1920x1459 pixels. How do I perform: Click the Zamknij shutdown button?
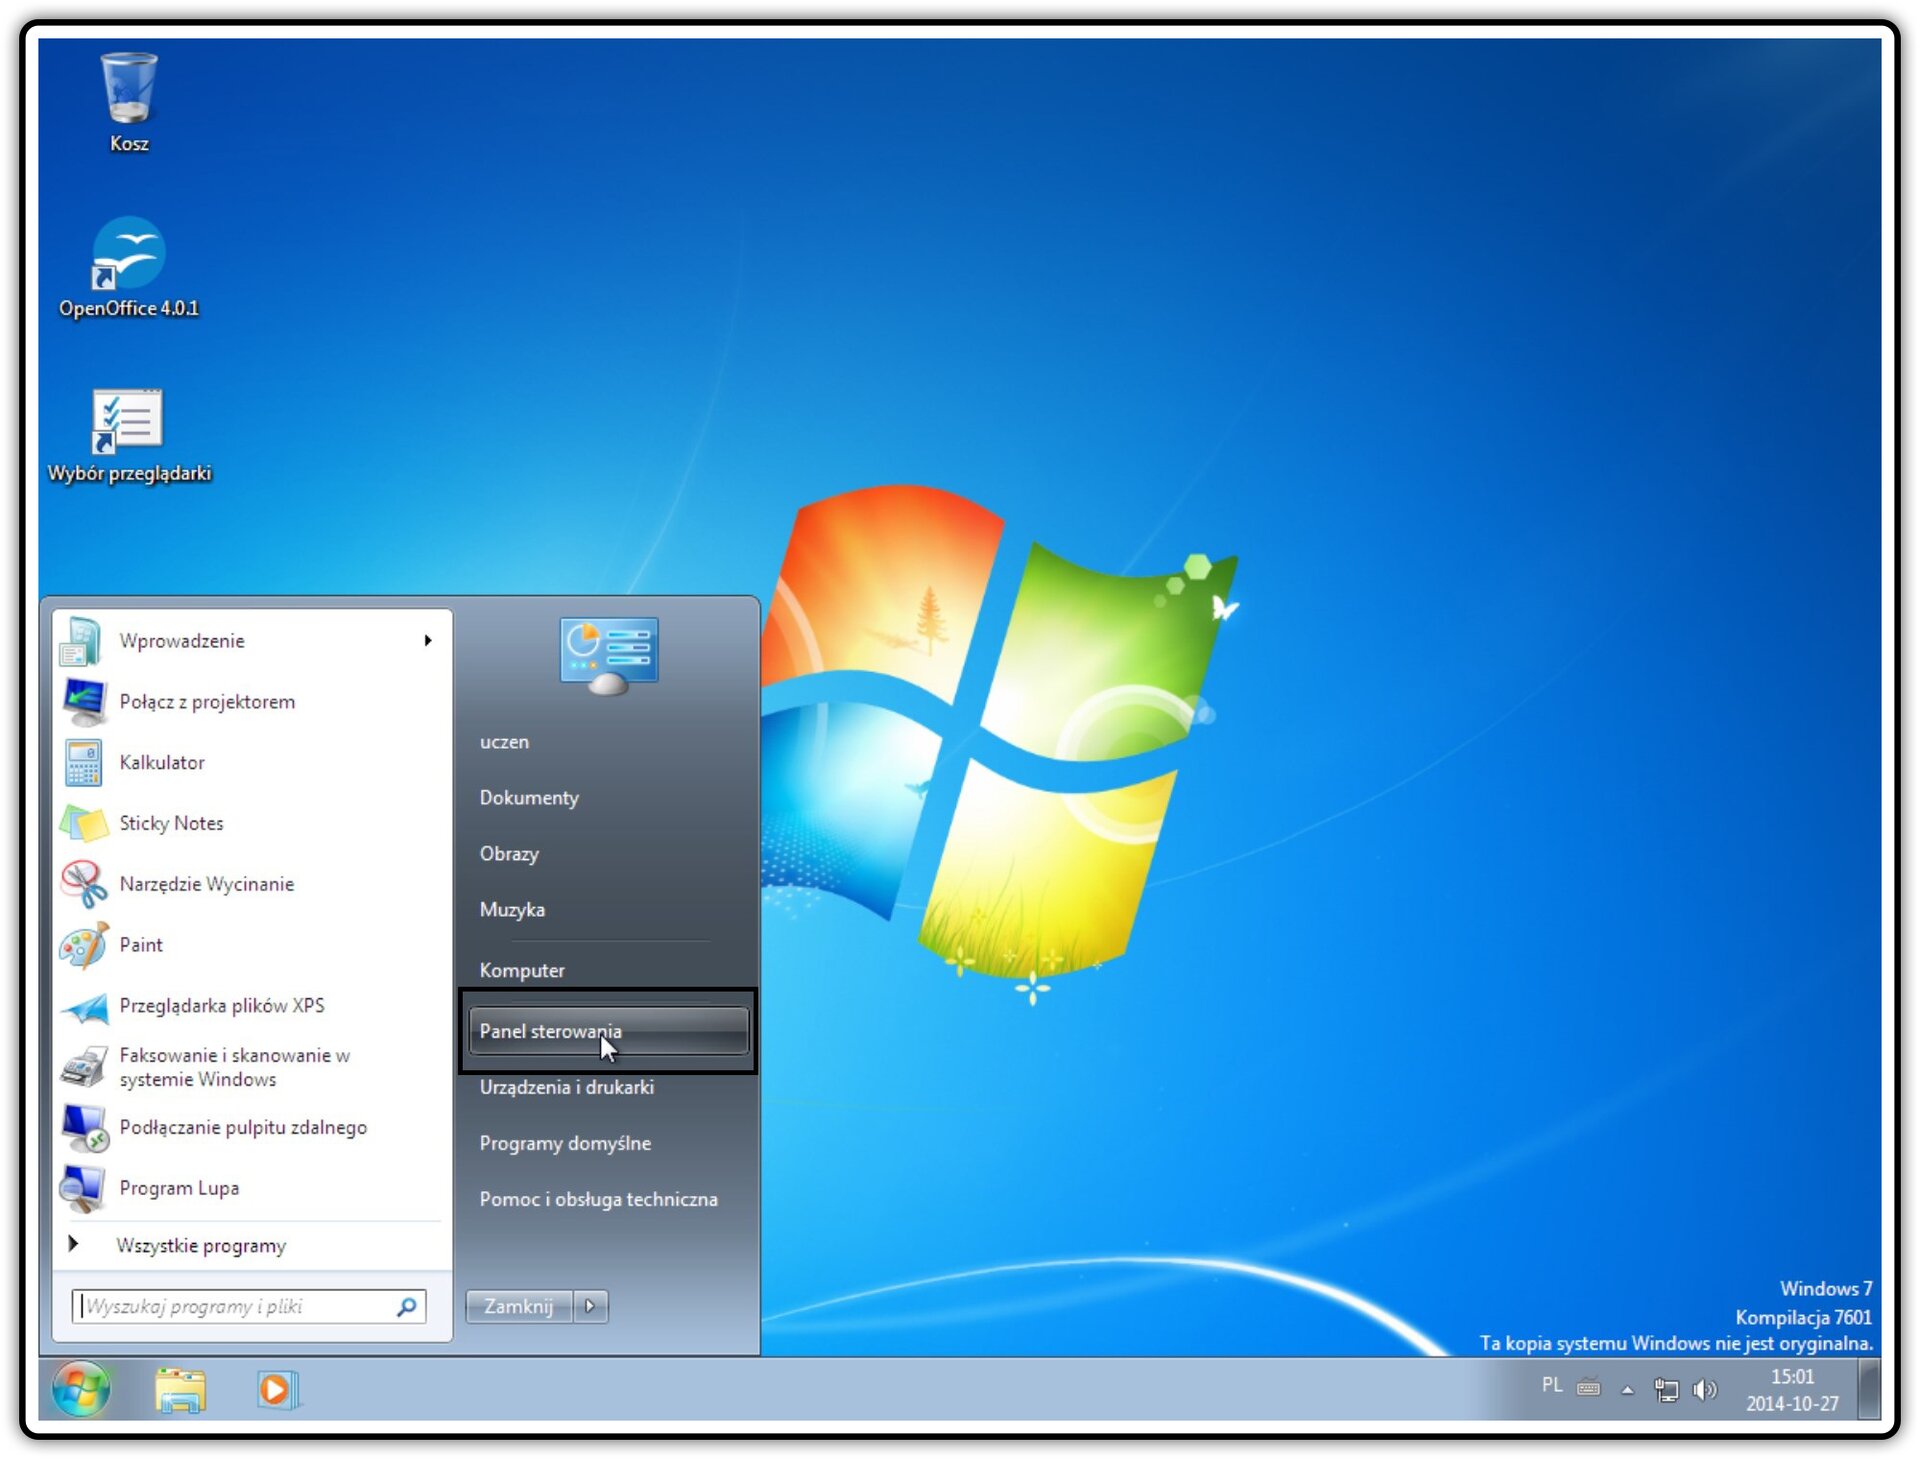pos(519,1306)
